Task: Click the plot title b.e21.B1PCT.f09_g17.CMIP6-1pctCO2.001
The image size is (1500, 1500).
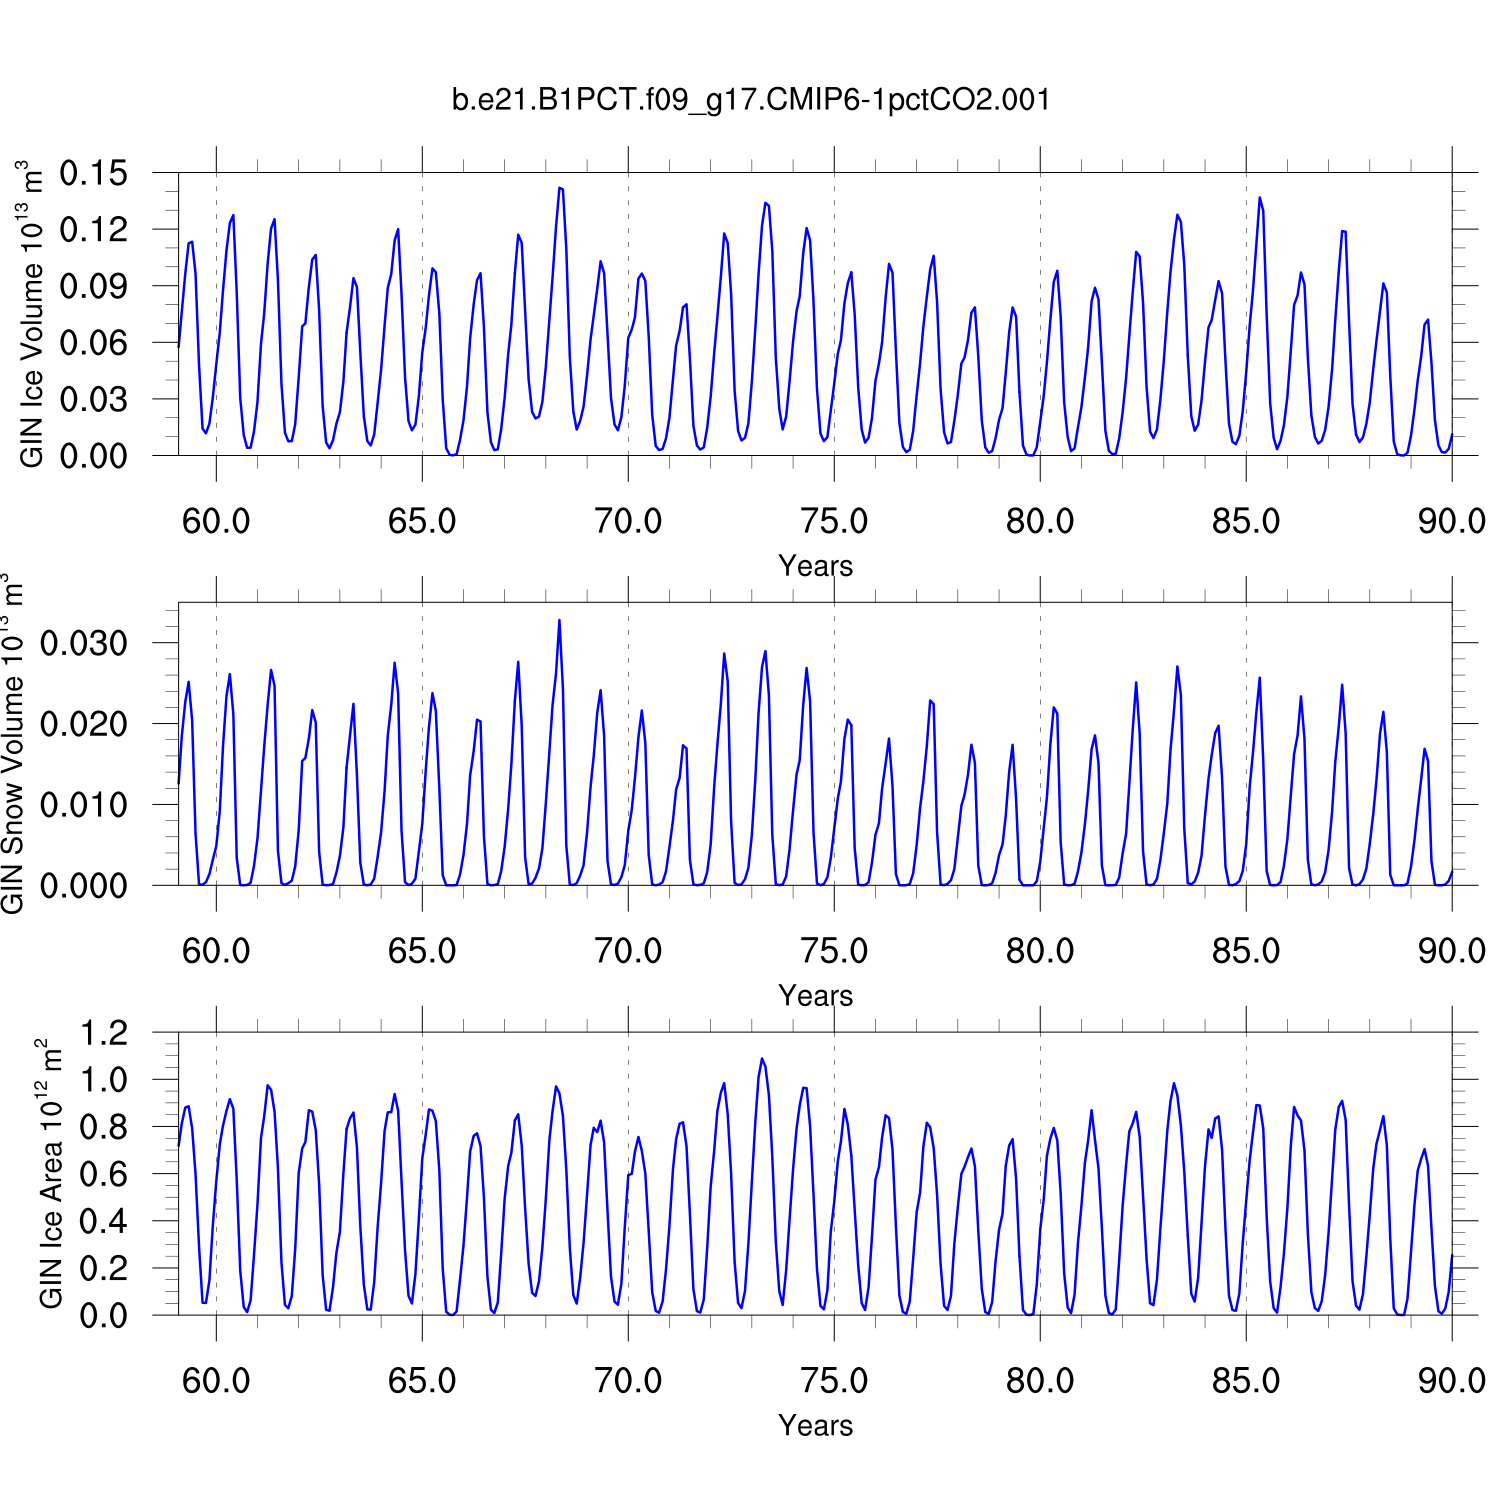Action: [751, 100]
